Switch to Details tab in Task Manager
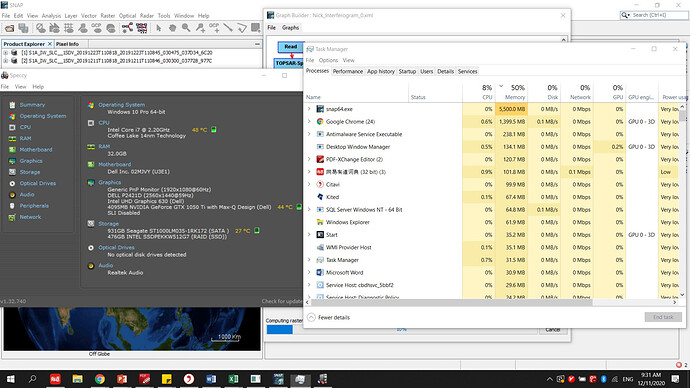 pyautogui.click(x=445, y=71)
